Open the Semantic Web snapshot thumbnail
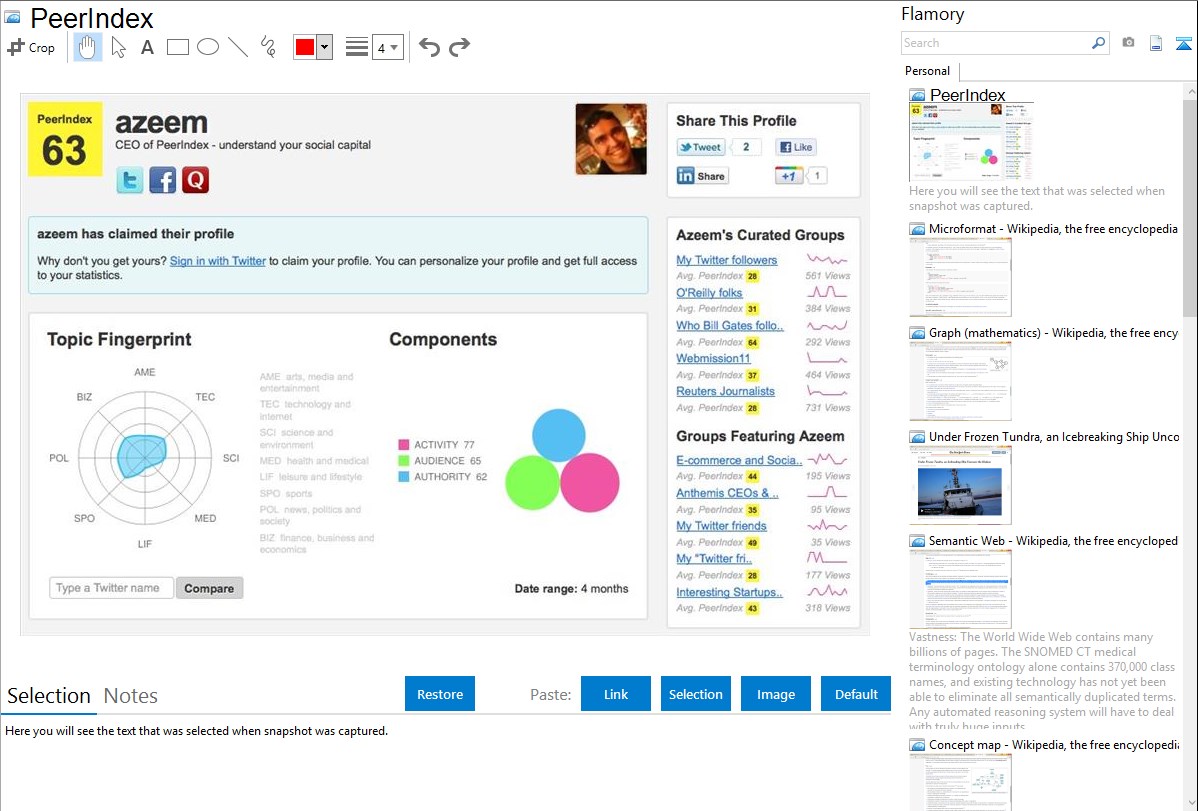 pyautogui.click(x=960, y=589)
